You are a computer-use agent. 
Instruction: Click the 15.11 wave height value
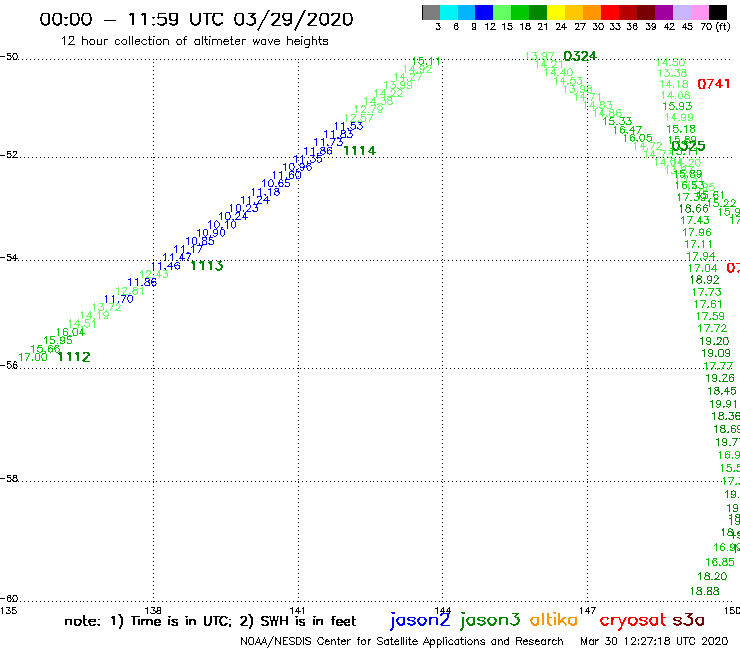coord(426,61)
